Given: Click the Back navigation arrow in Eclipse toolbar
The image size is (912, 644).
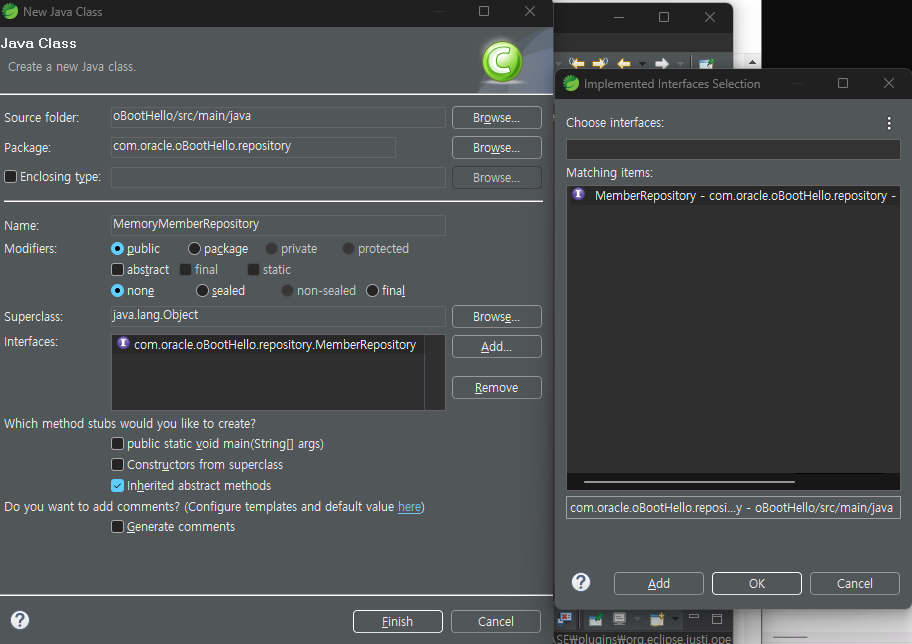Looking at the screenshot, I should click(624, 63).
